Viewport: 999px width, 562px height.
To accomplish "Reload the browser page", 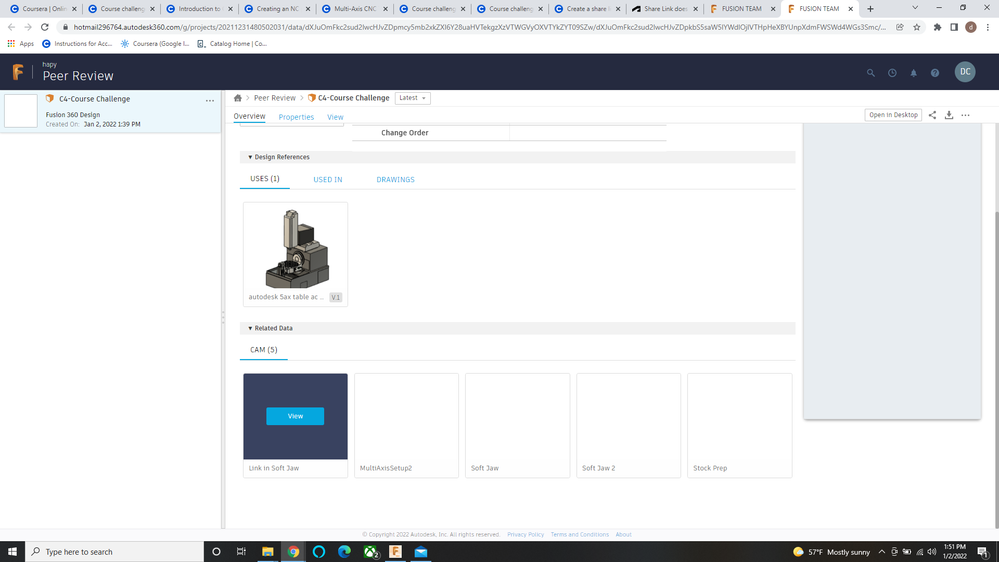I will [x=45, y=27].
